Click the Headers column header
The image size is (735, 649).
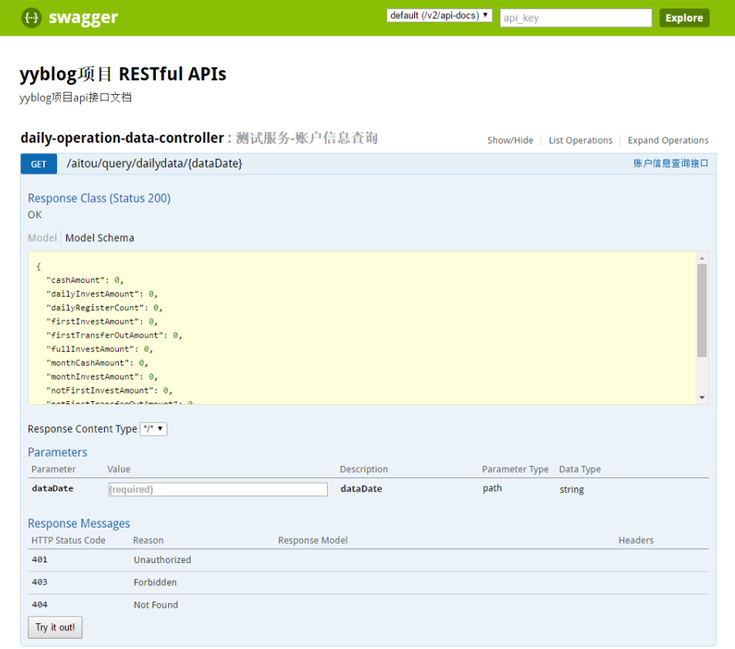(636, 540)
